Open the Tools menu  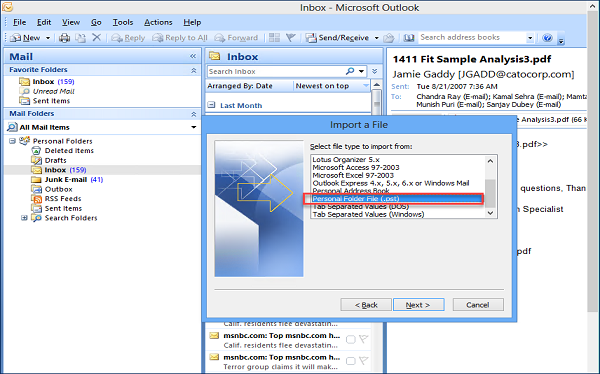point(123,22)
